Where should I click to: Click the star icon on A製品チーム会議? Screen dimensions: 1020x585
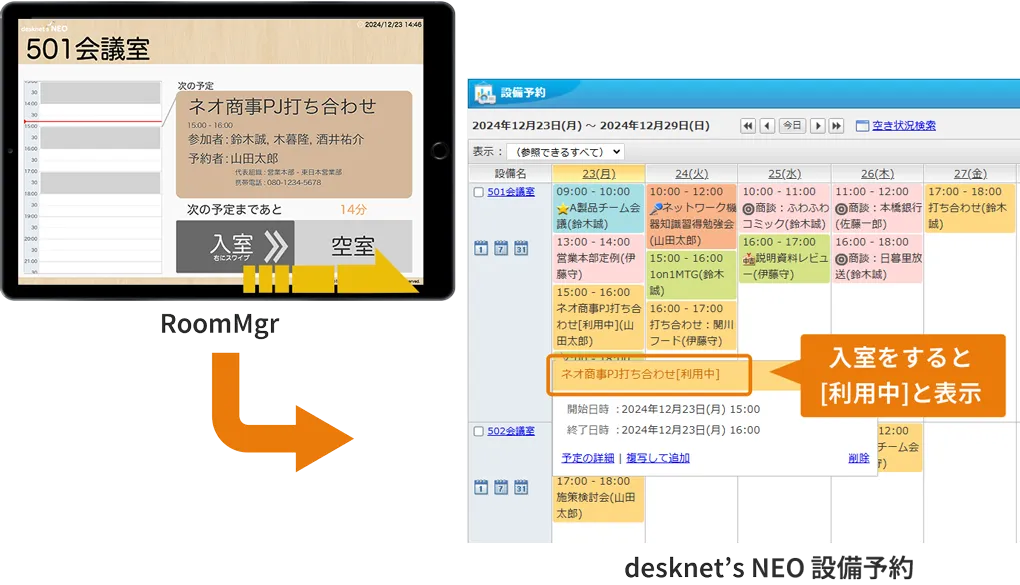(563, 209)
